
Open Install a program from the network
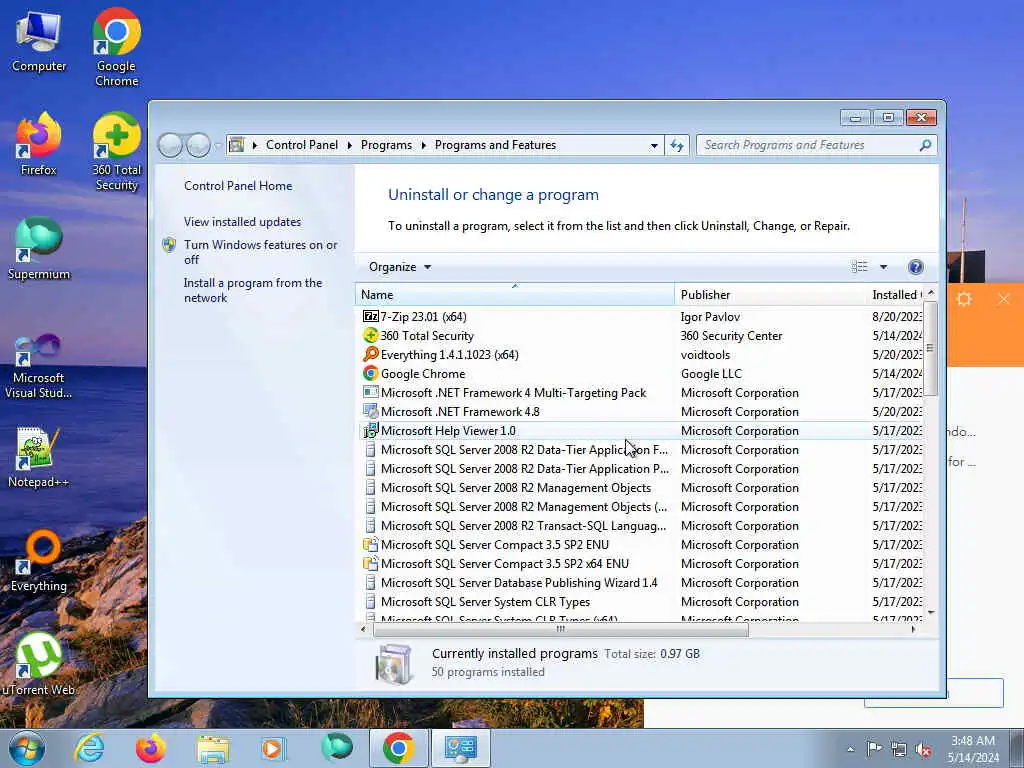253,290
